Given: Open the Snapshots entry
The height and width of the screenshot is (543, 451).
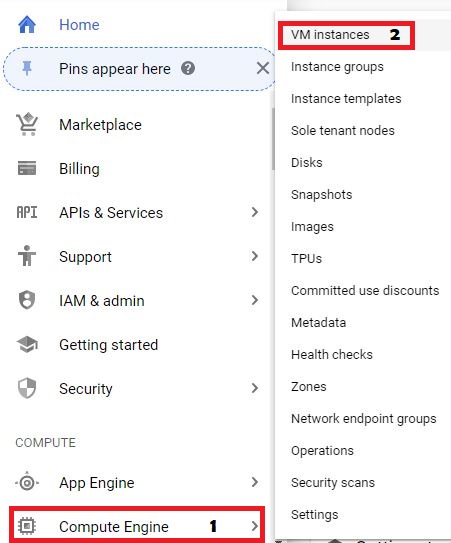Looking at the screenshot, I should coord(321,195).
